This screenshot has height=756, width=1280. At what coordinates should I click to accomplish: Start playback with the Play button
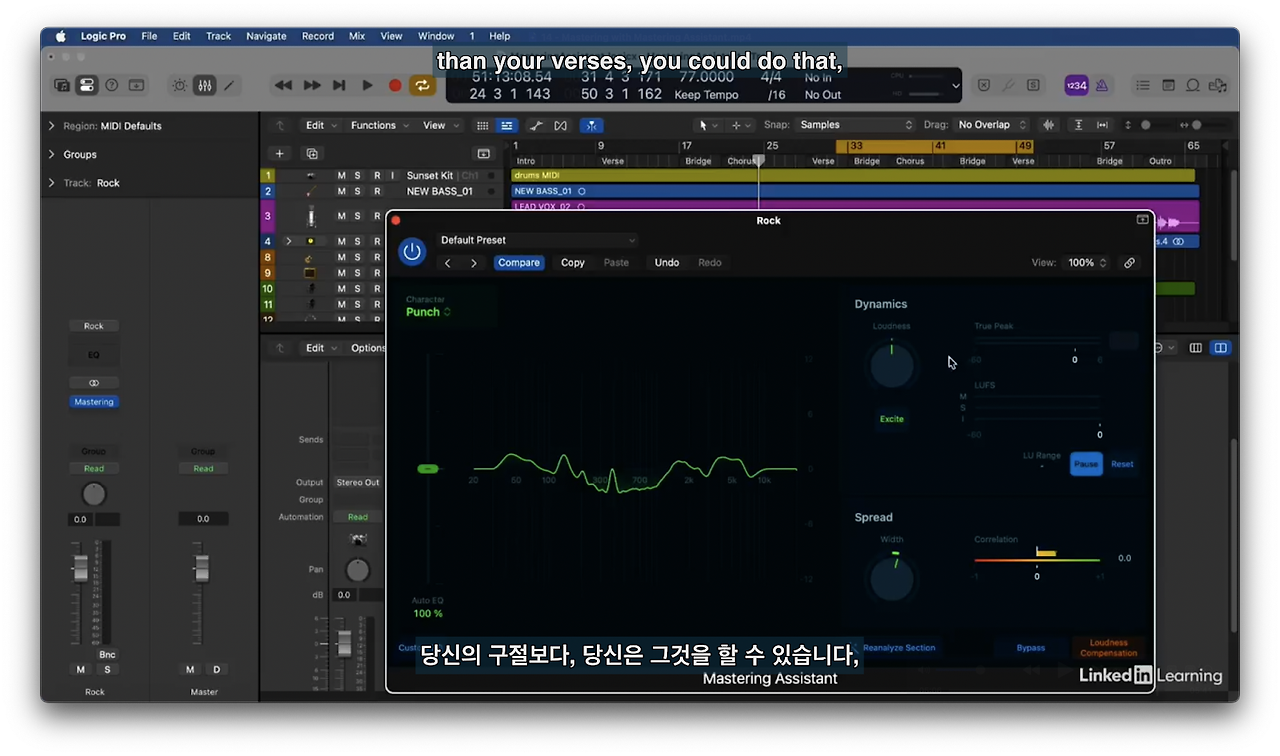[367, 86]
